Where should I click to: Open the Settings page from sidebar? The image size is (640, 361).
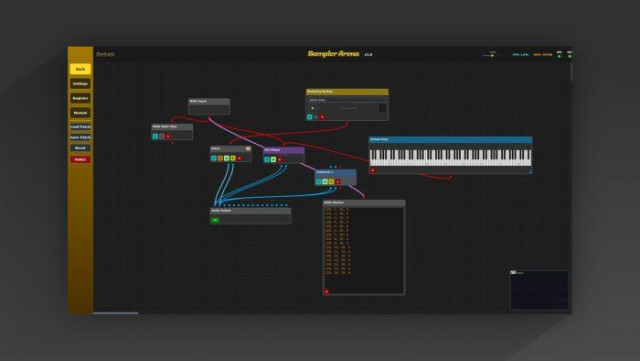click(x=80, y=84)
